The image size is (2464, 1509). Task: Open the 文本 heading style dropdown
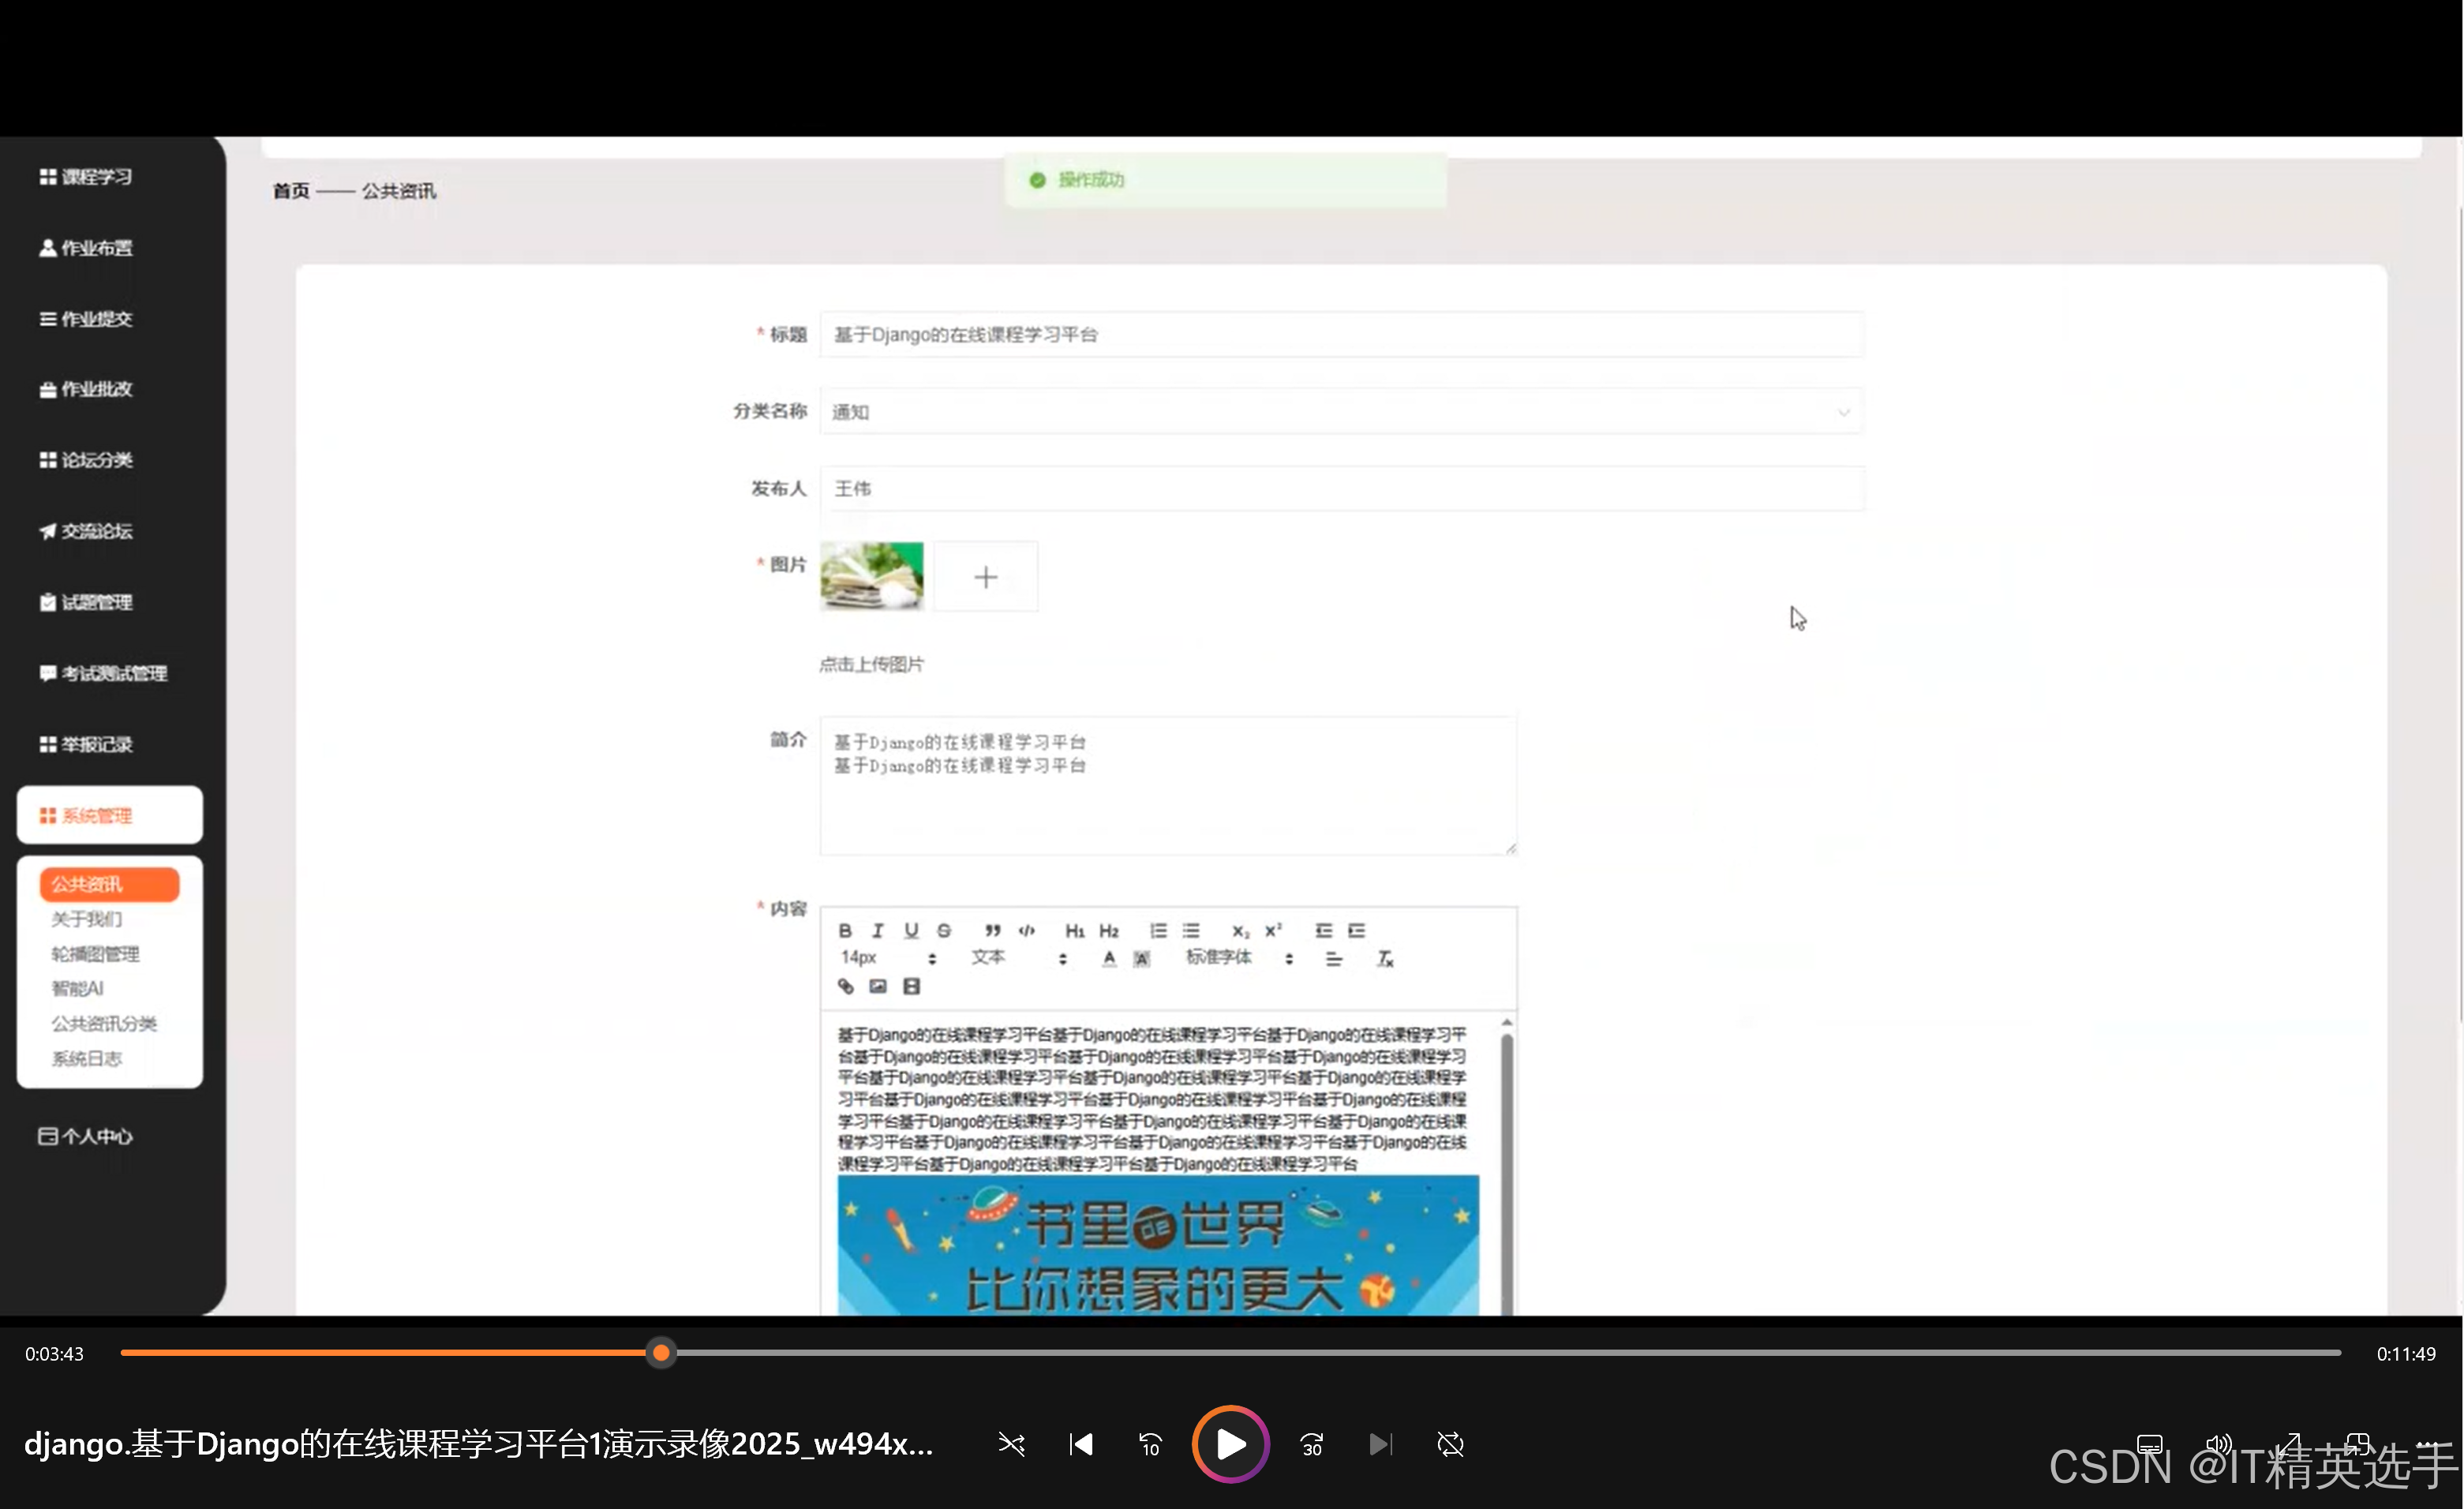click(x=1018, y=957)
